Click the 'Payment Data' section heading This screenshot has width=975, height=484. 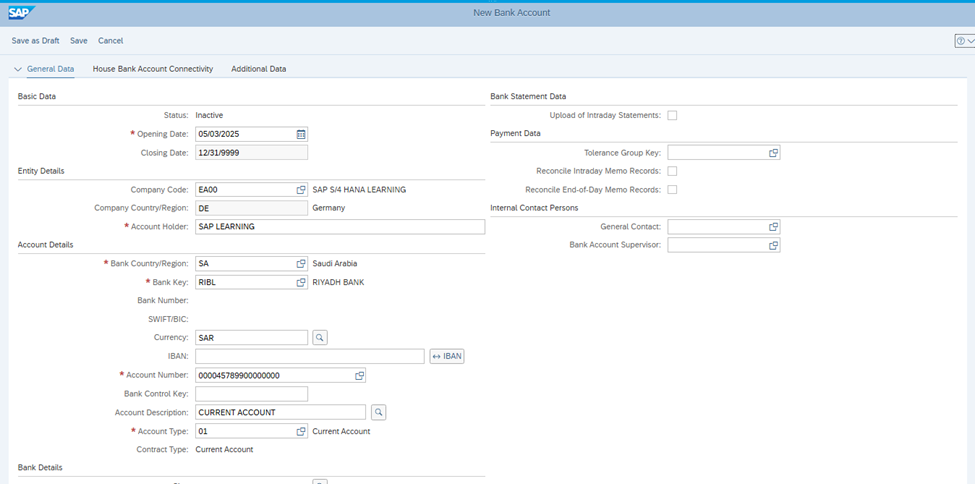pyautogui.click(x=515, y=133)
